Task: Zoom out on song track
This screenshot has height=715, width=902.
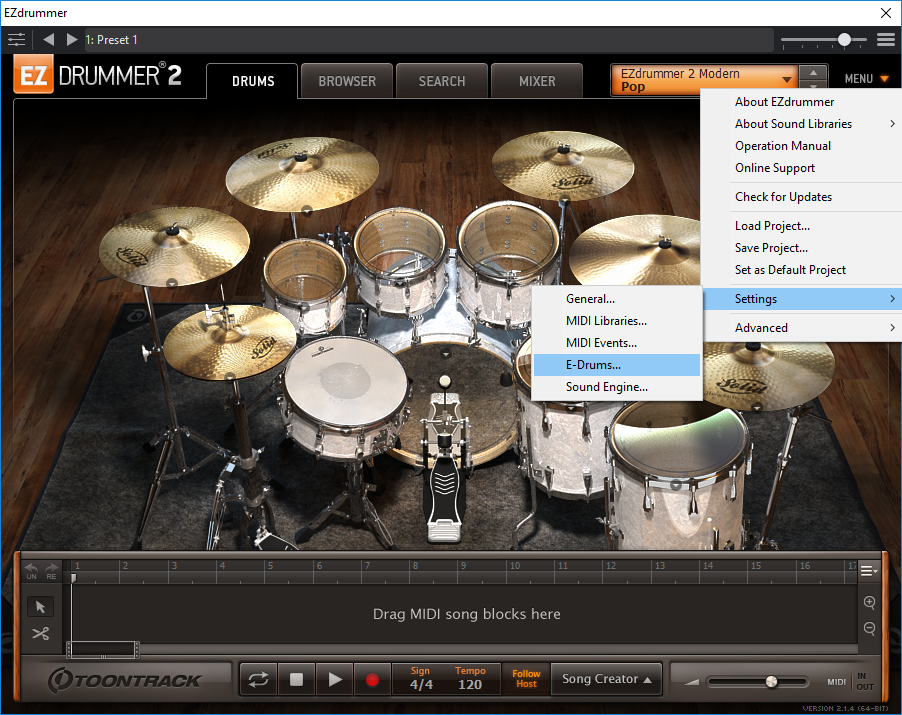Action: tap(869, 629)
